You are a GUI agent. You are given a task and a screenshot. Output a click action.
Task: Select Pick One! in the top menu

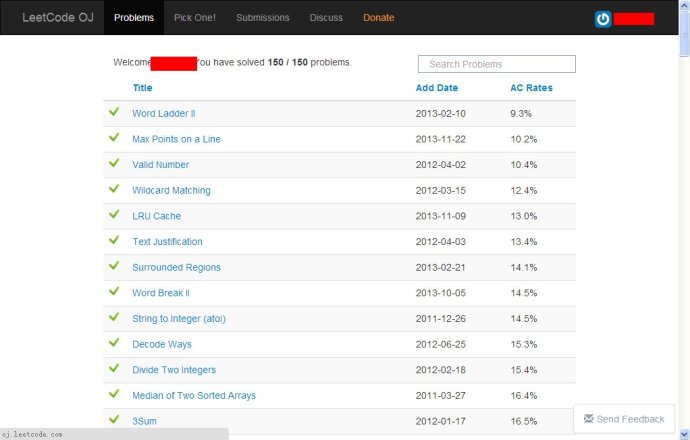194,18
